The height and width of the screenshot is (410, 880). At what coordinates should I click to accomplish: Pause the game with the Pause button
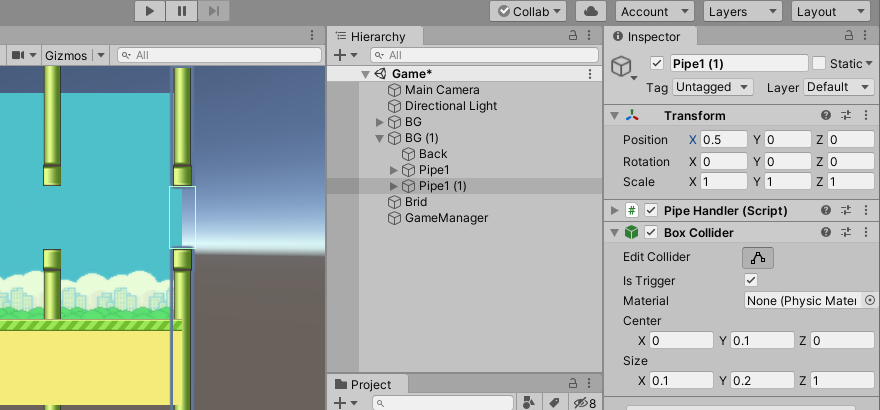[x=182, y=11]
